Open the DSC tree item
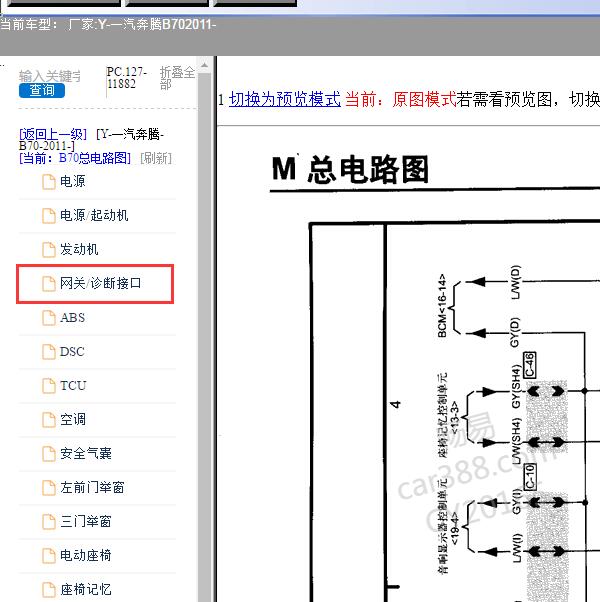 pos(72,351)
